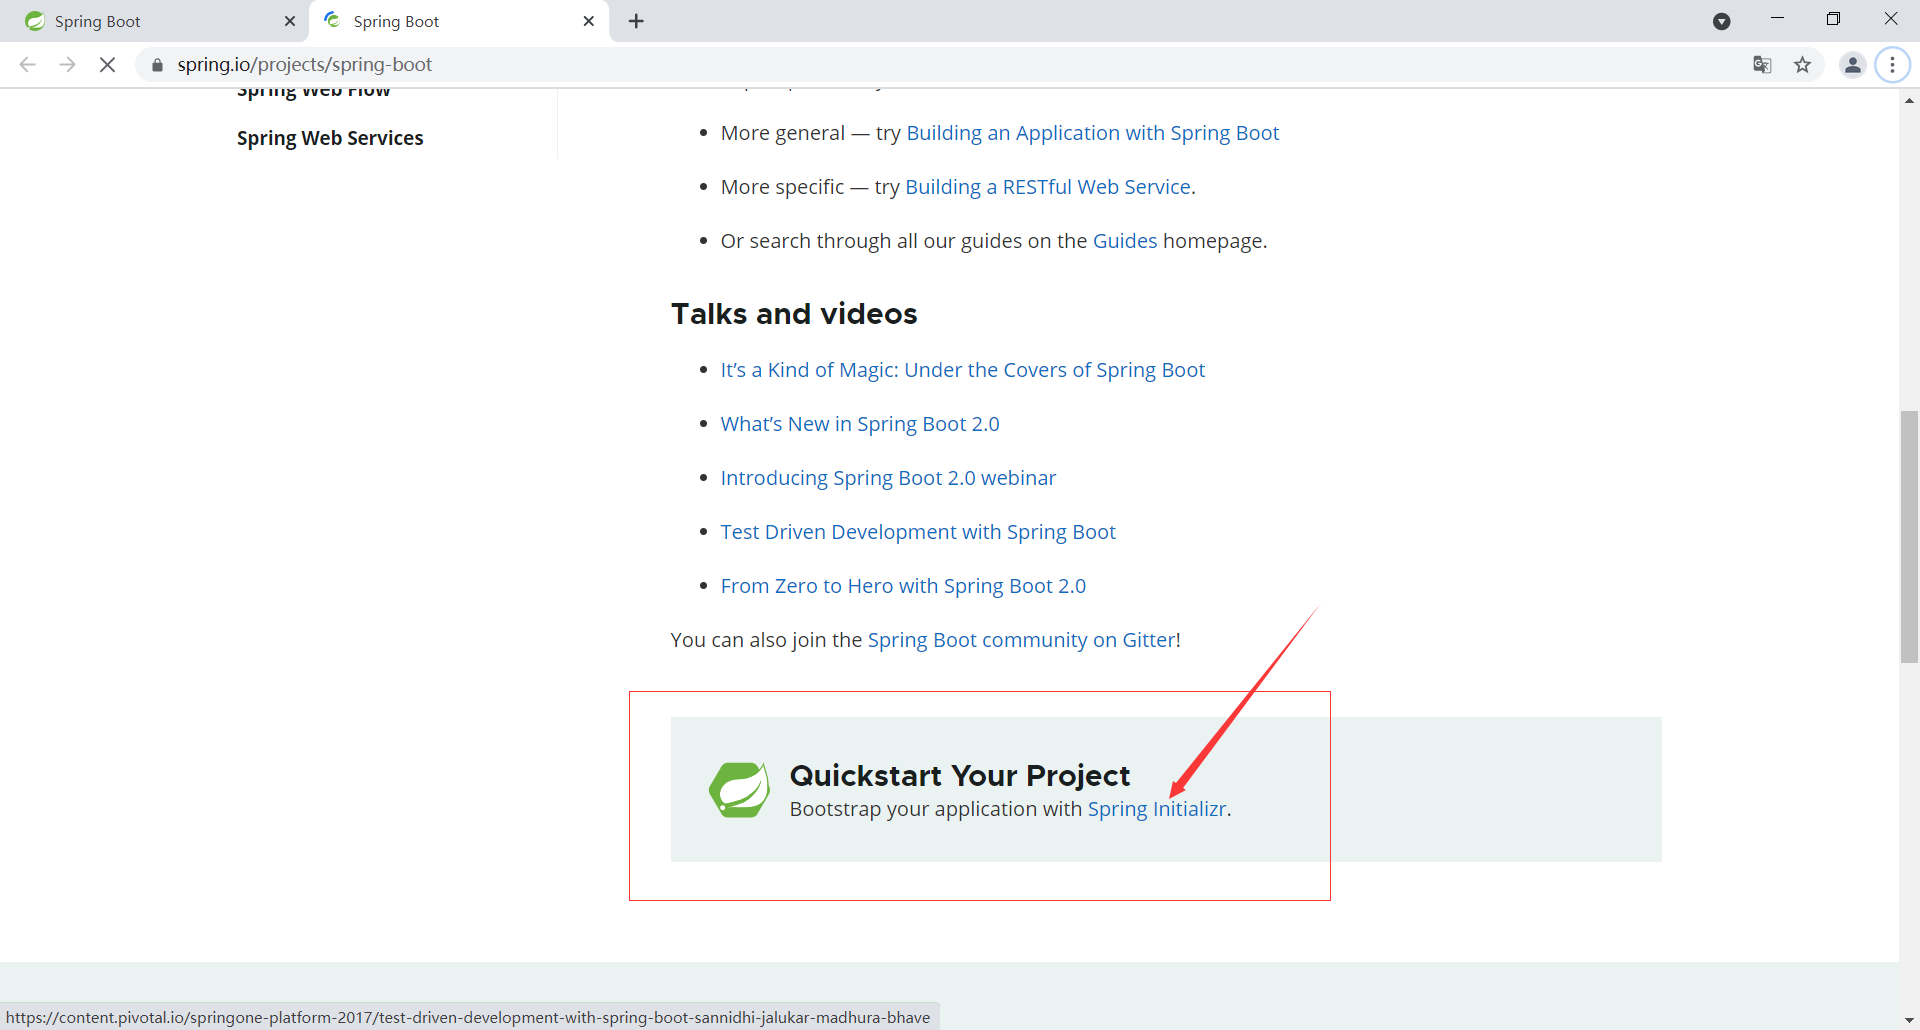Open a new tab with the plus button
1920x1030 pixels.
click(636, 21)
